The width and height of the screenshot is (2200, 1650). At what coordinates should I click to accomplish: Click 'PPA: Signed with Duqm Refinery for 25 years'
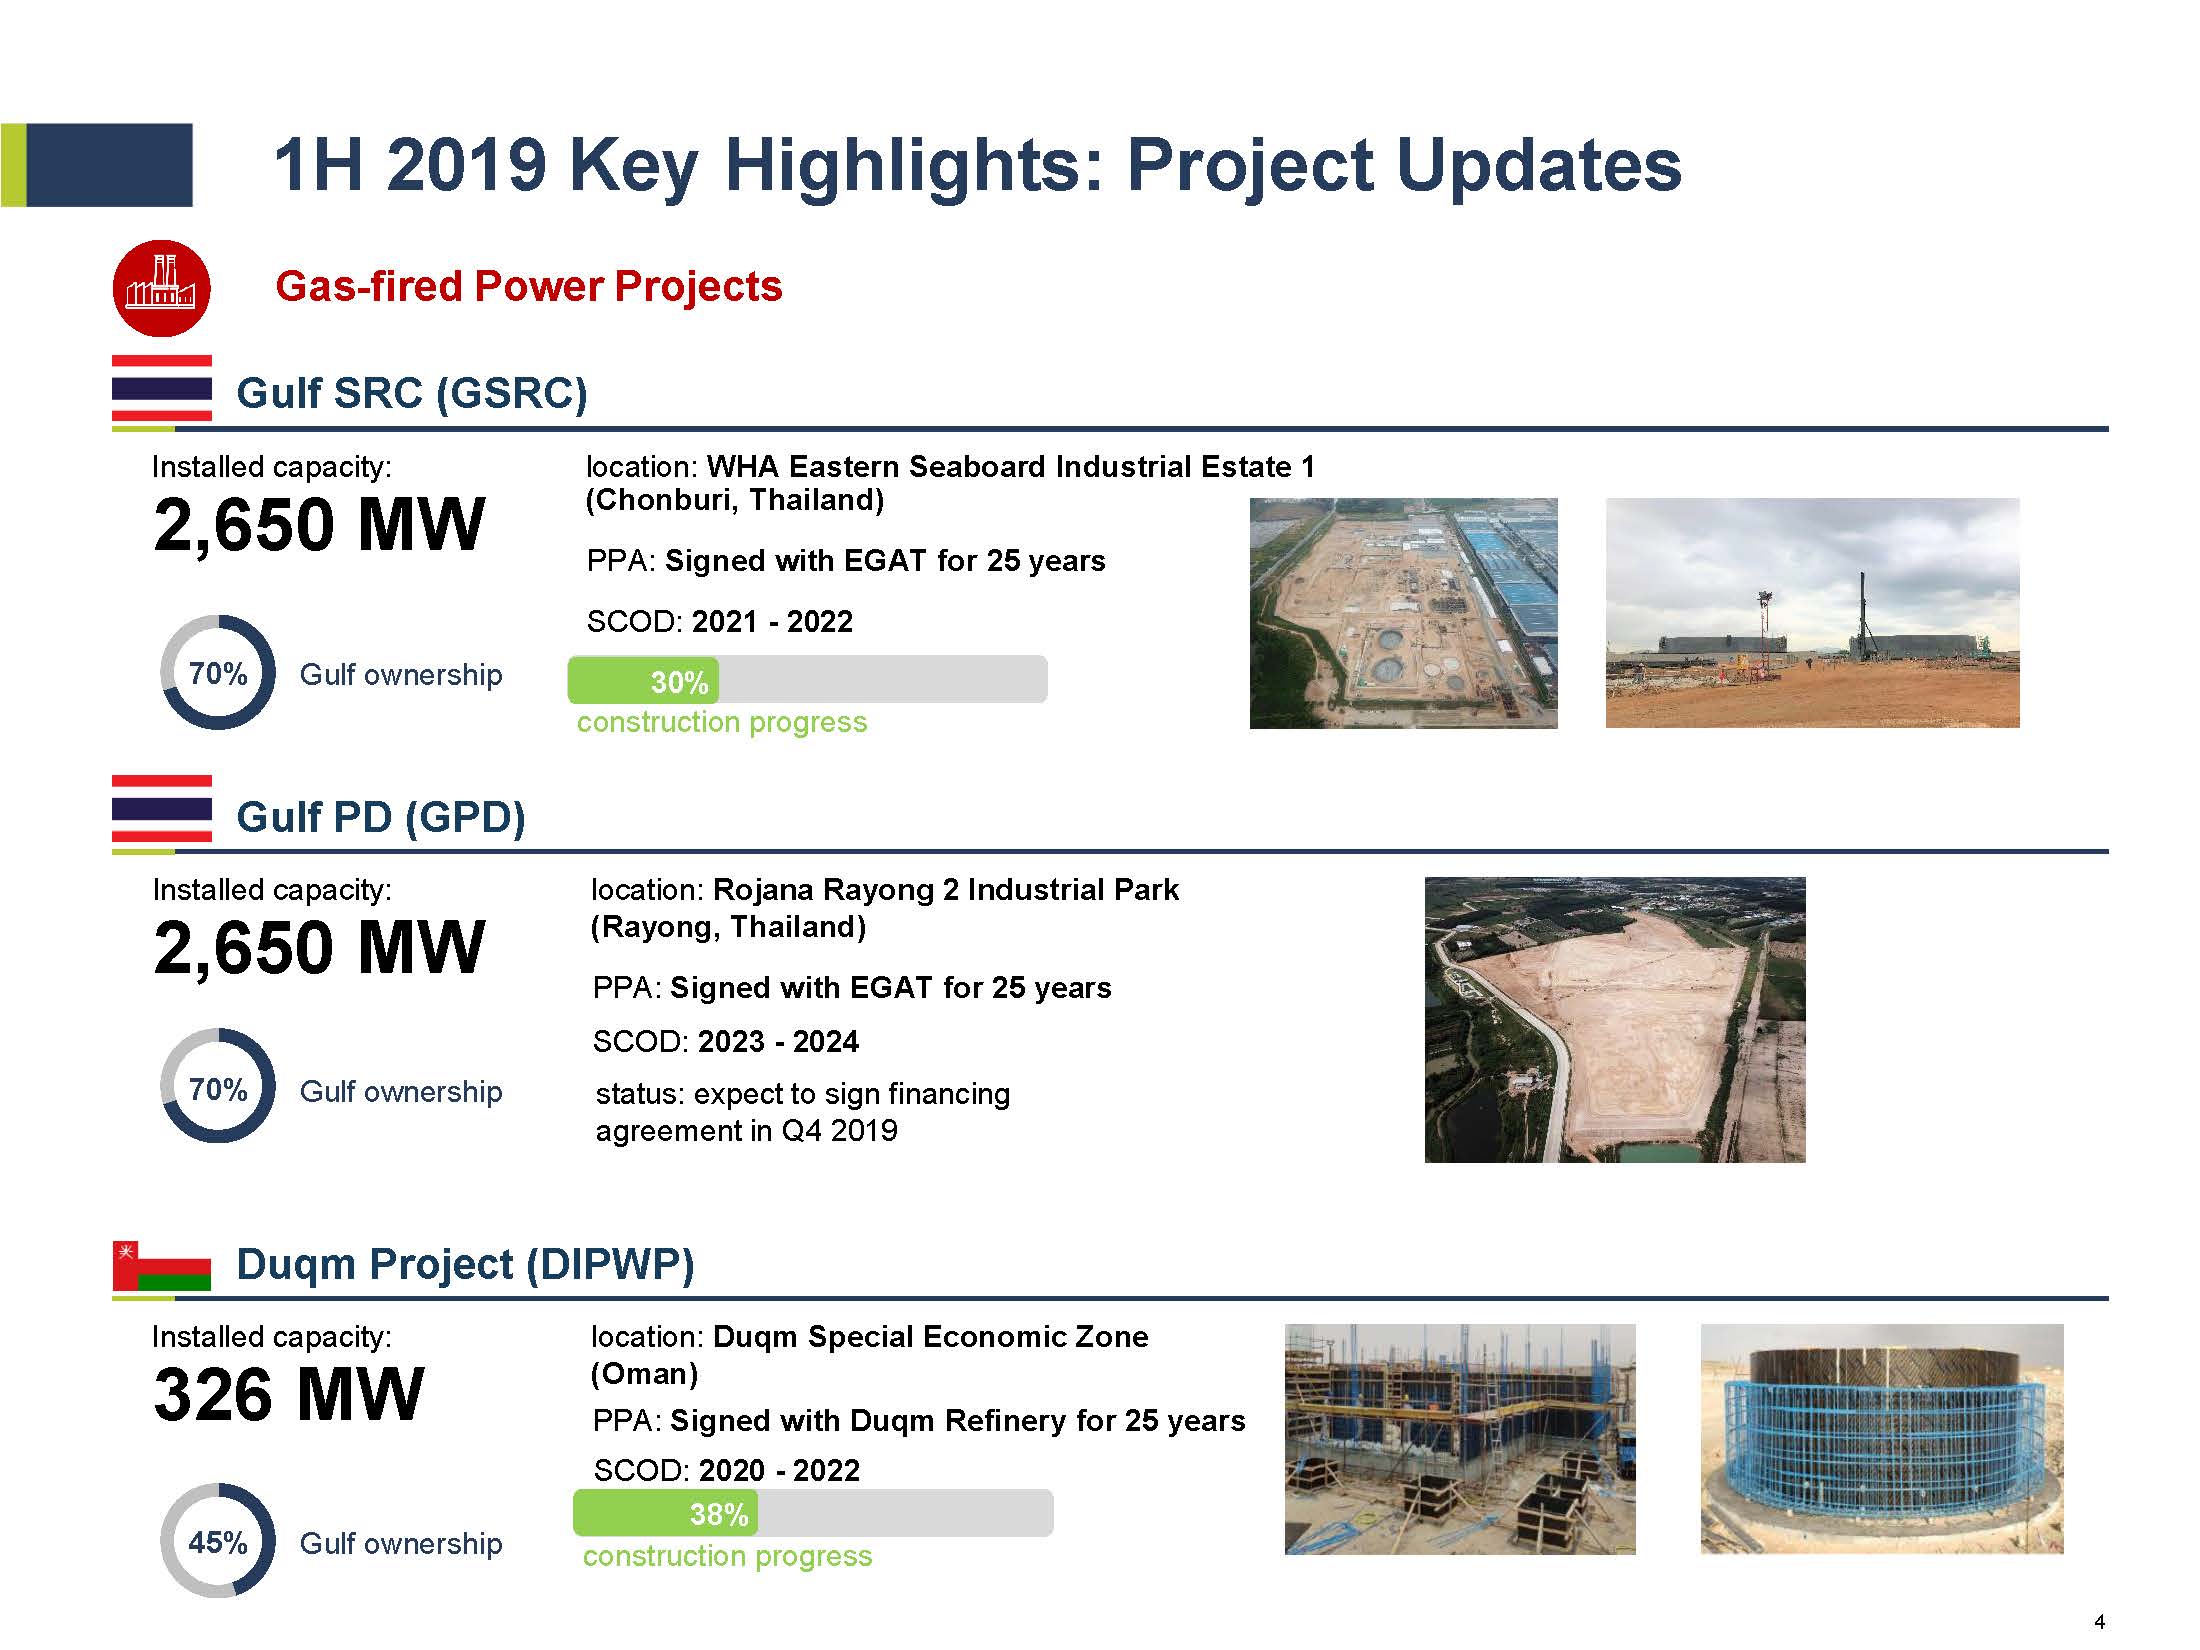click(919, 1421)
